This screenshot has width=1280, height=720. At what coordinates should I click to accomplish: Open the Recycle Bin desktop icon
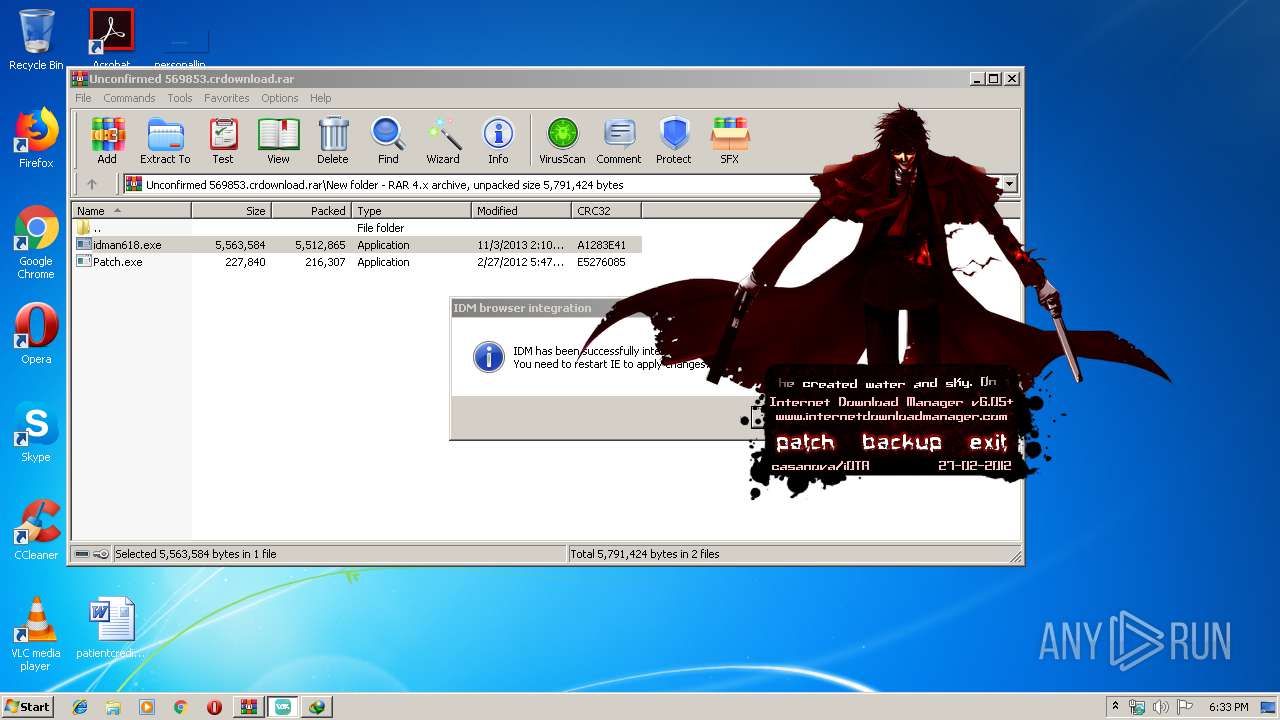click(36, 40)
